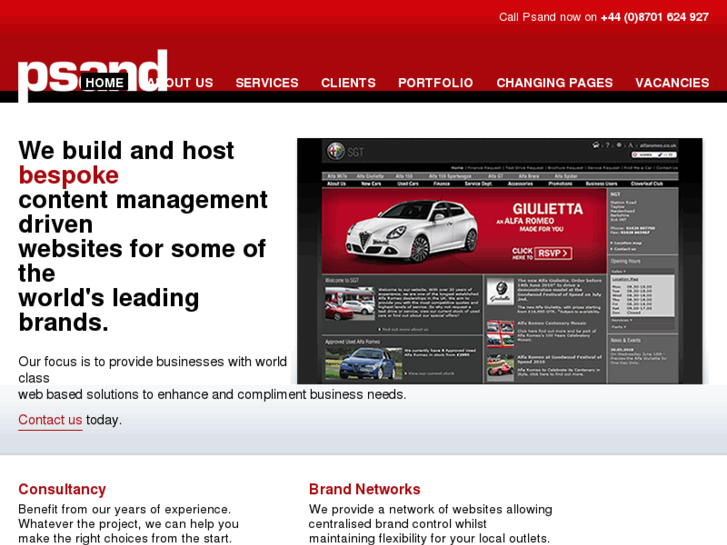Viewport: 727px width, 545px height.
Task: Click the 'world's leading brands.' heading line
Action: [109, 310]
